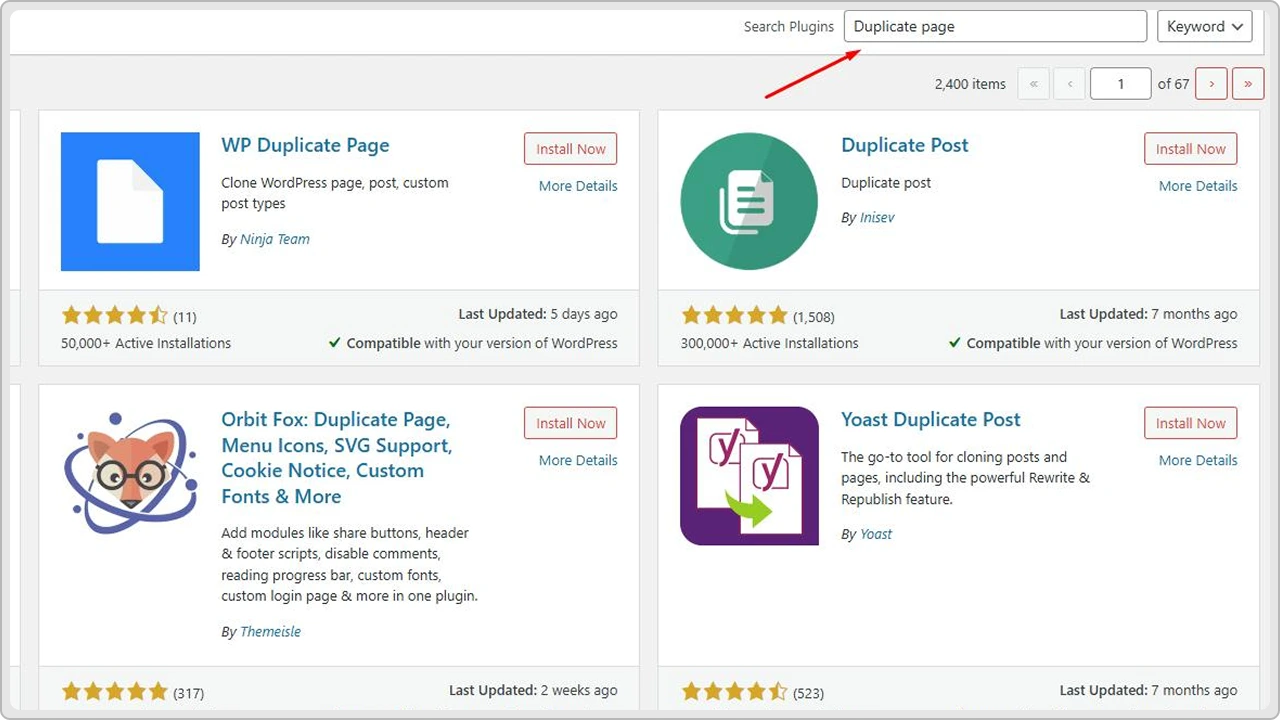Visit the Ninja Team author link
The height and width of the screenshot is (720, 1280).
pyautogui.click(x=274, y=239)
